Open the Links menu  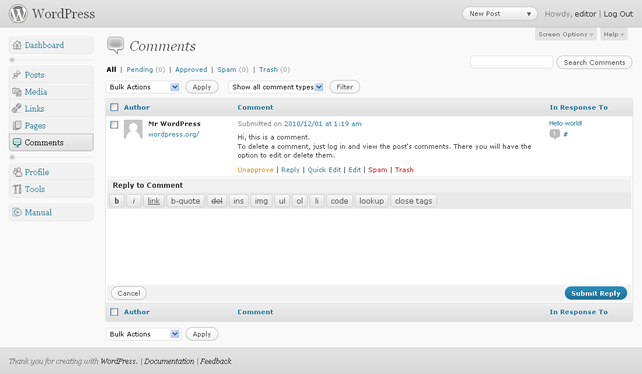(x=51, y=109)
